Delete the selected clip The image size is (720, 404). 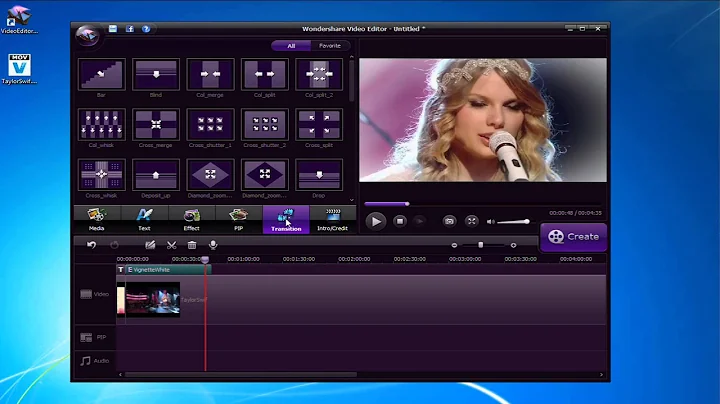tap(192, 245)
